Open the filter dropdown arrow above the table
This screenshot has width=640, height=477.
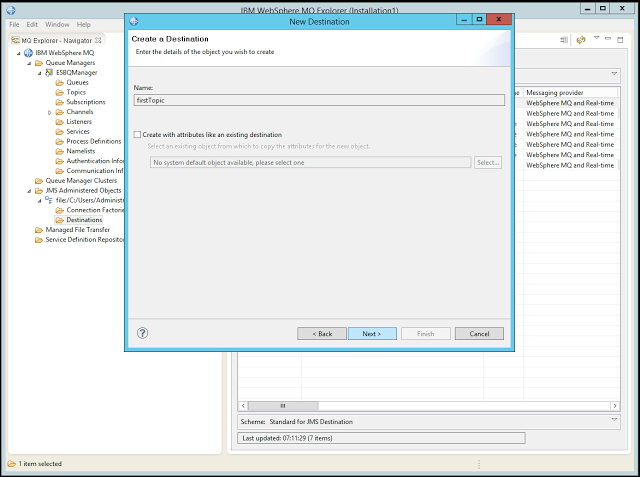click(614, 73)
